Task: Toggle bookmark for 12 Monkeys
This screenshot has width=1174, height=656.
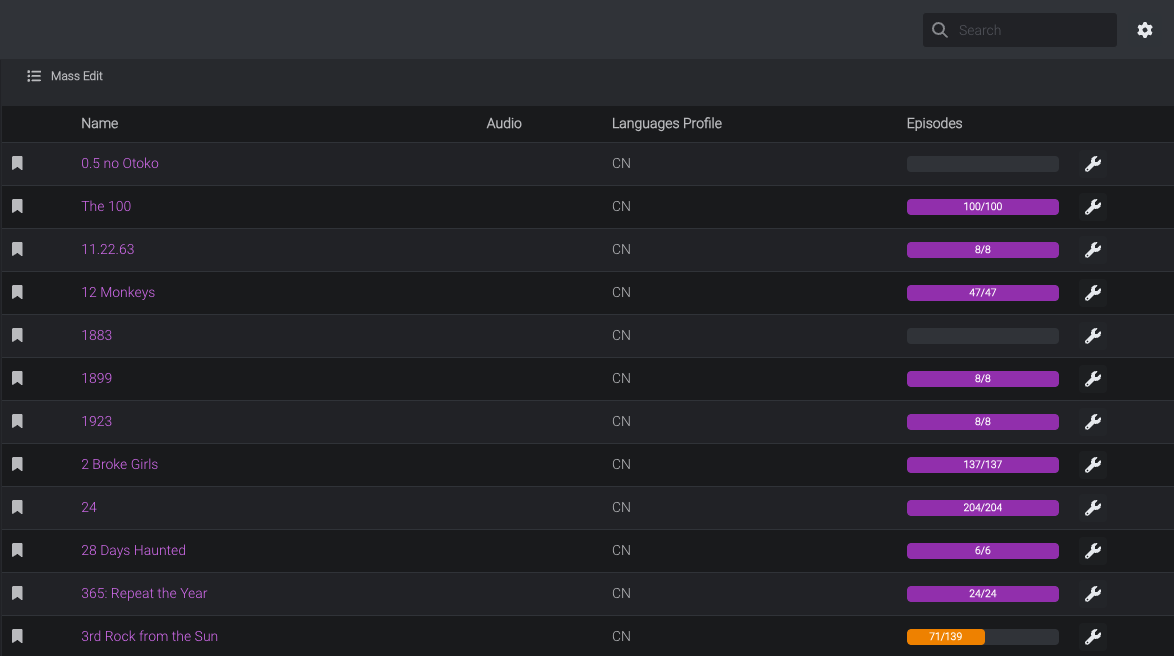Action: (x=17, y=292)
